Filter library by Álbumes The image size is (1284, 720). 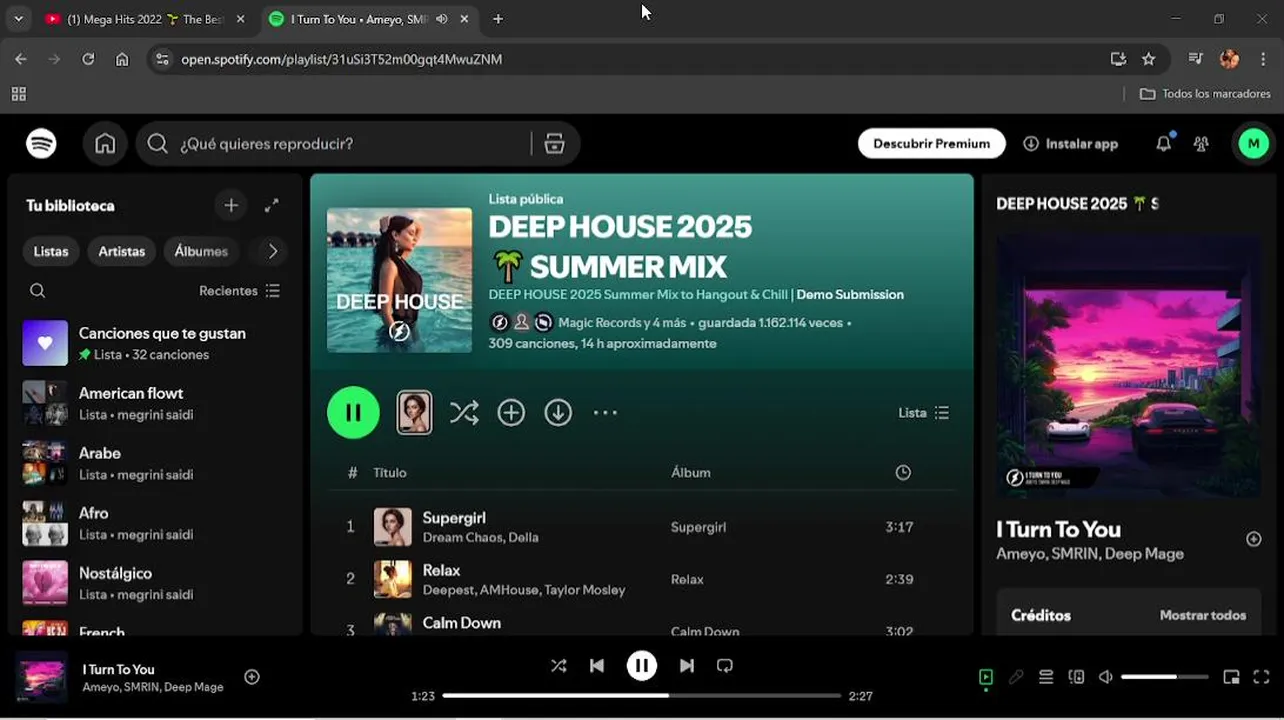coord(201,251)
